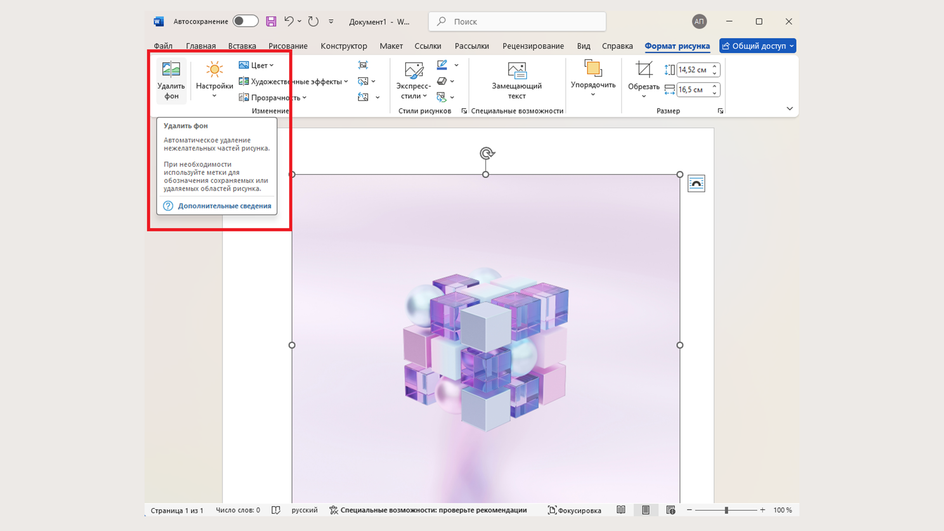Click the rotation handle above the picture
The image size is (944, 531).
click(486, 153)
